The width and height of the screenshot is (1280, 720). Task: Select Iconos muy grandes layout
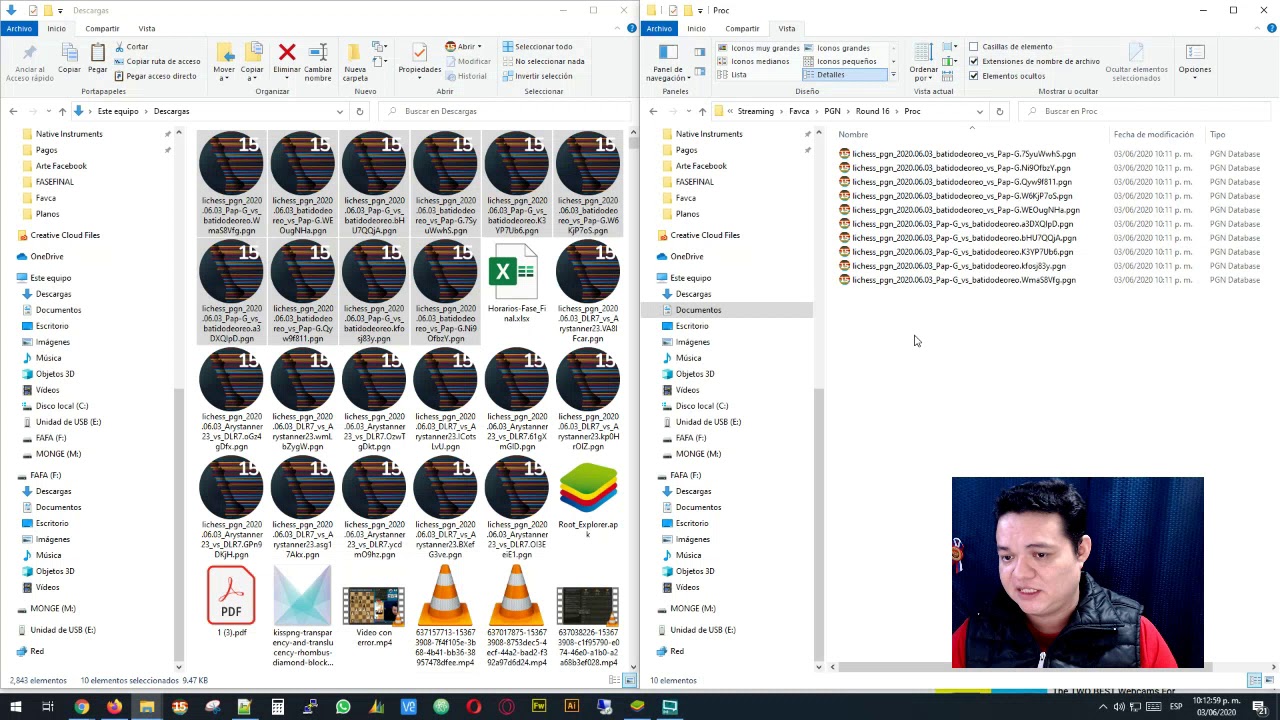click(x=758, y=48)
